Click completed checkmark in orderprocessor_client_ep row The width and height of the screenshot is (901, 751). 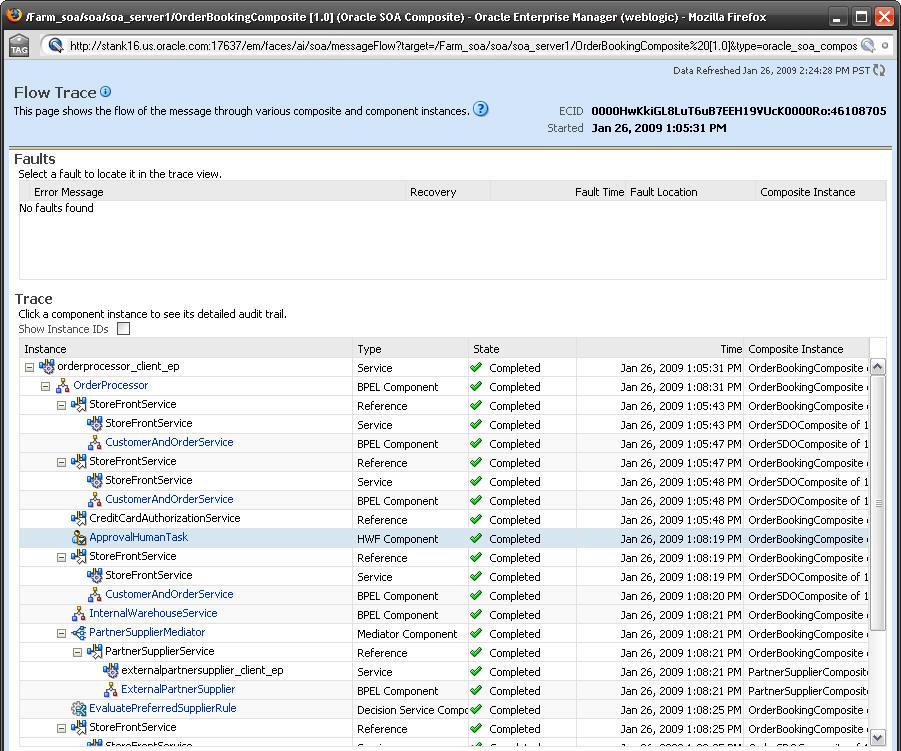coord(476,367)
